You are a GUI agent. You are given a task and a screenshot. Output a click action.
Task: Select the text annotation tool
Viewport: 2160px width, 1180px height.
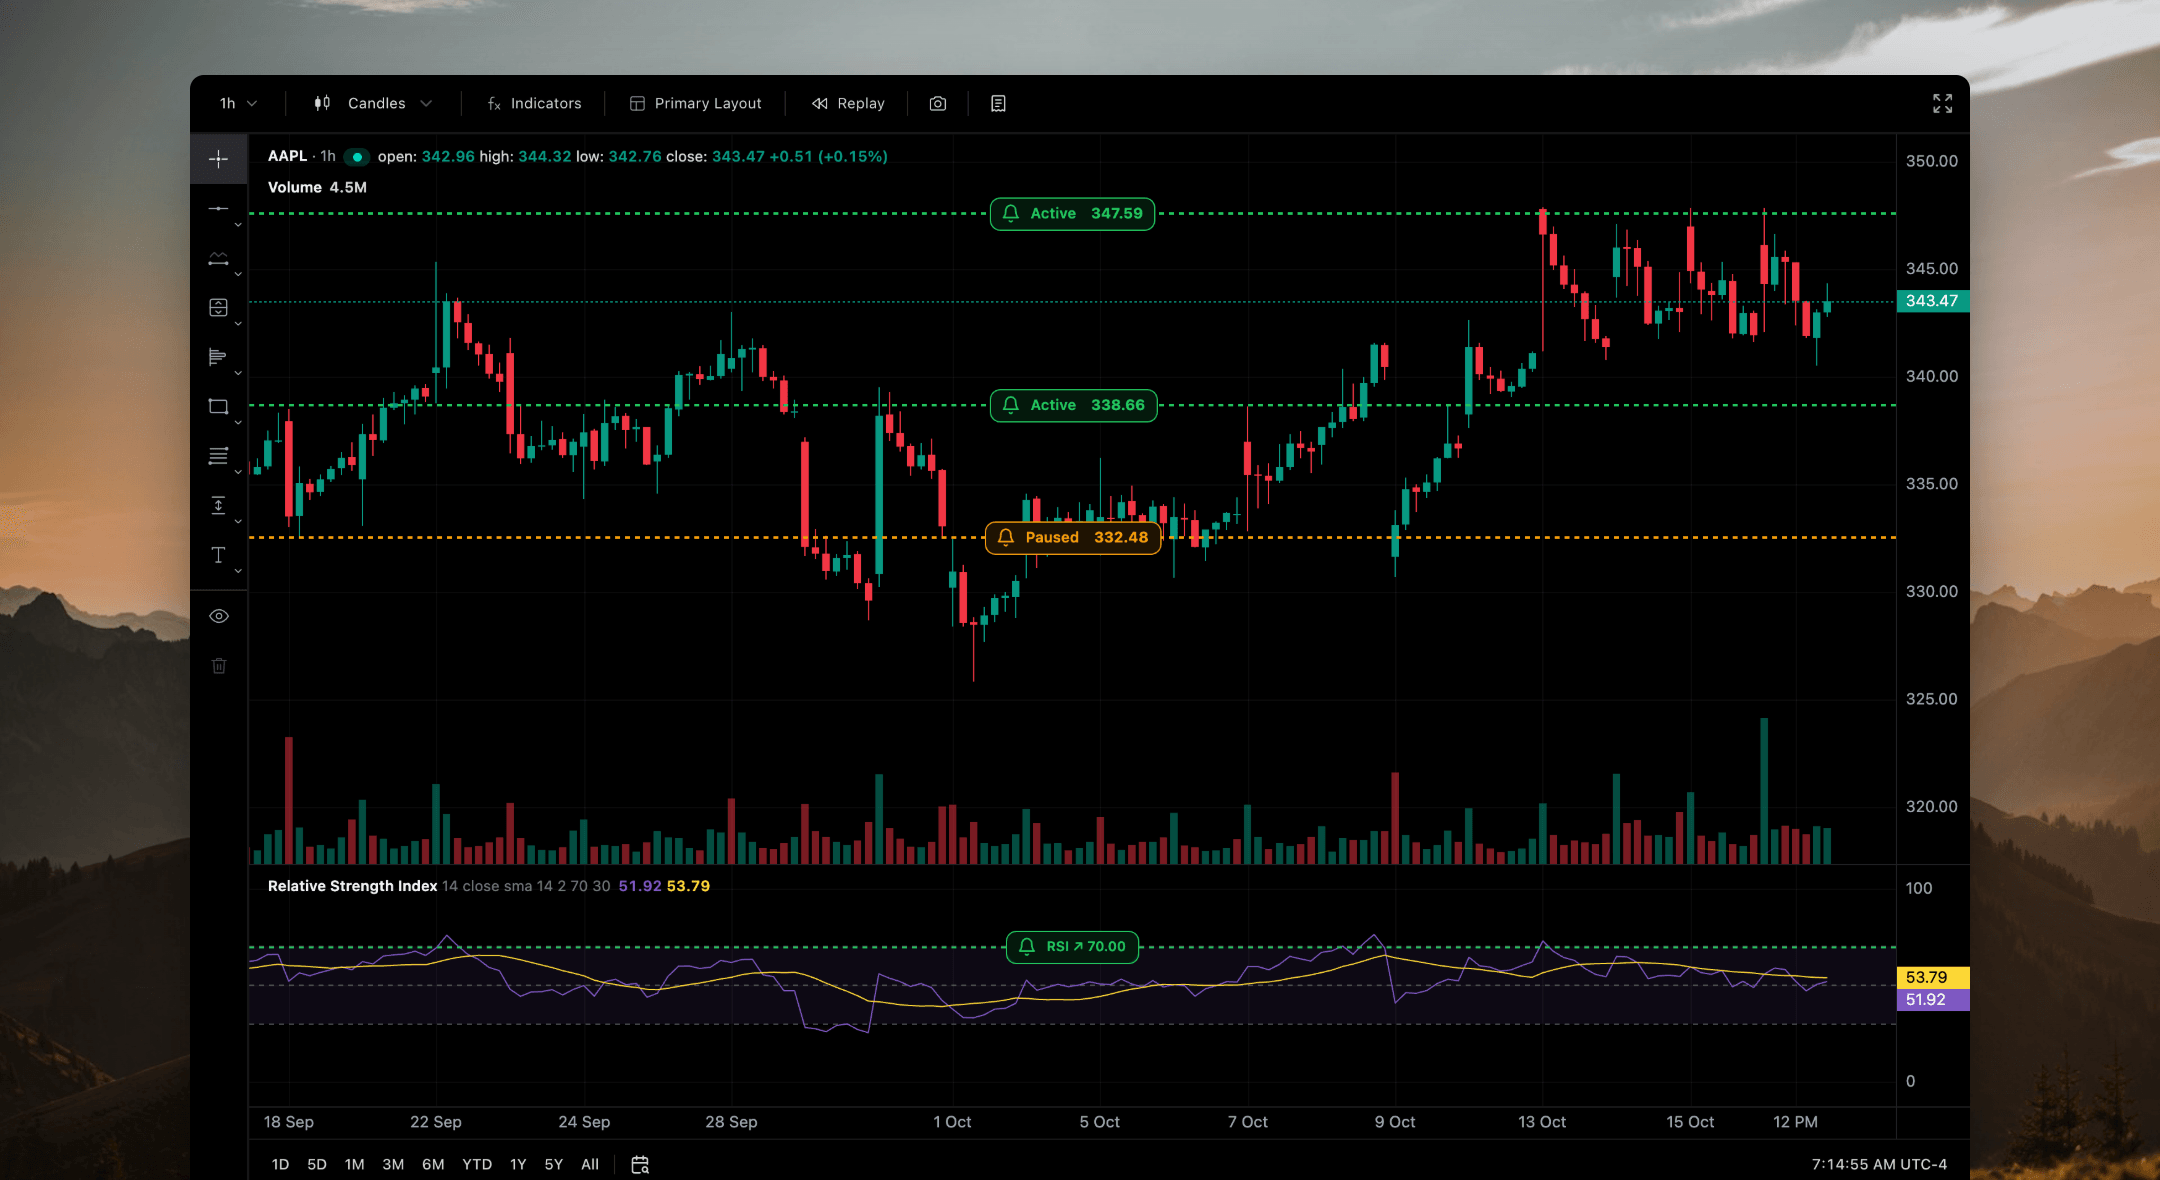(218, 555)
